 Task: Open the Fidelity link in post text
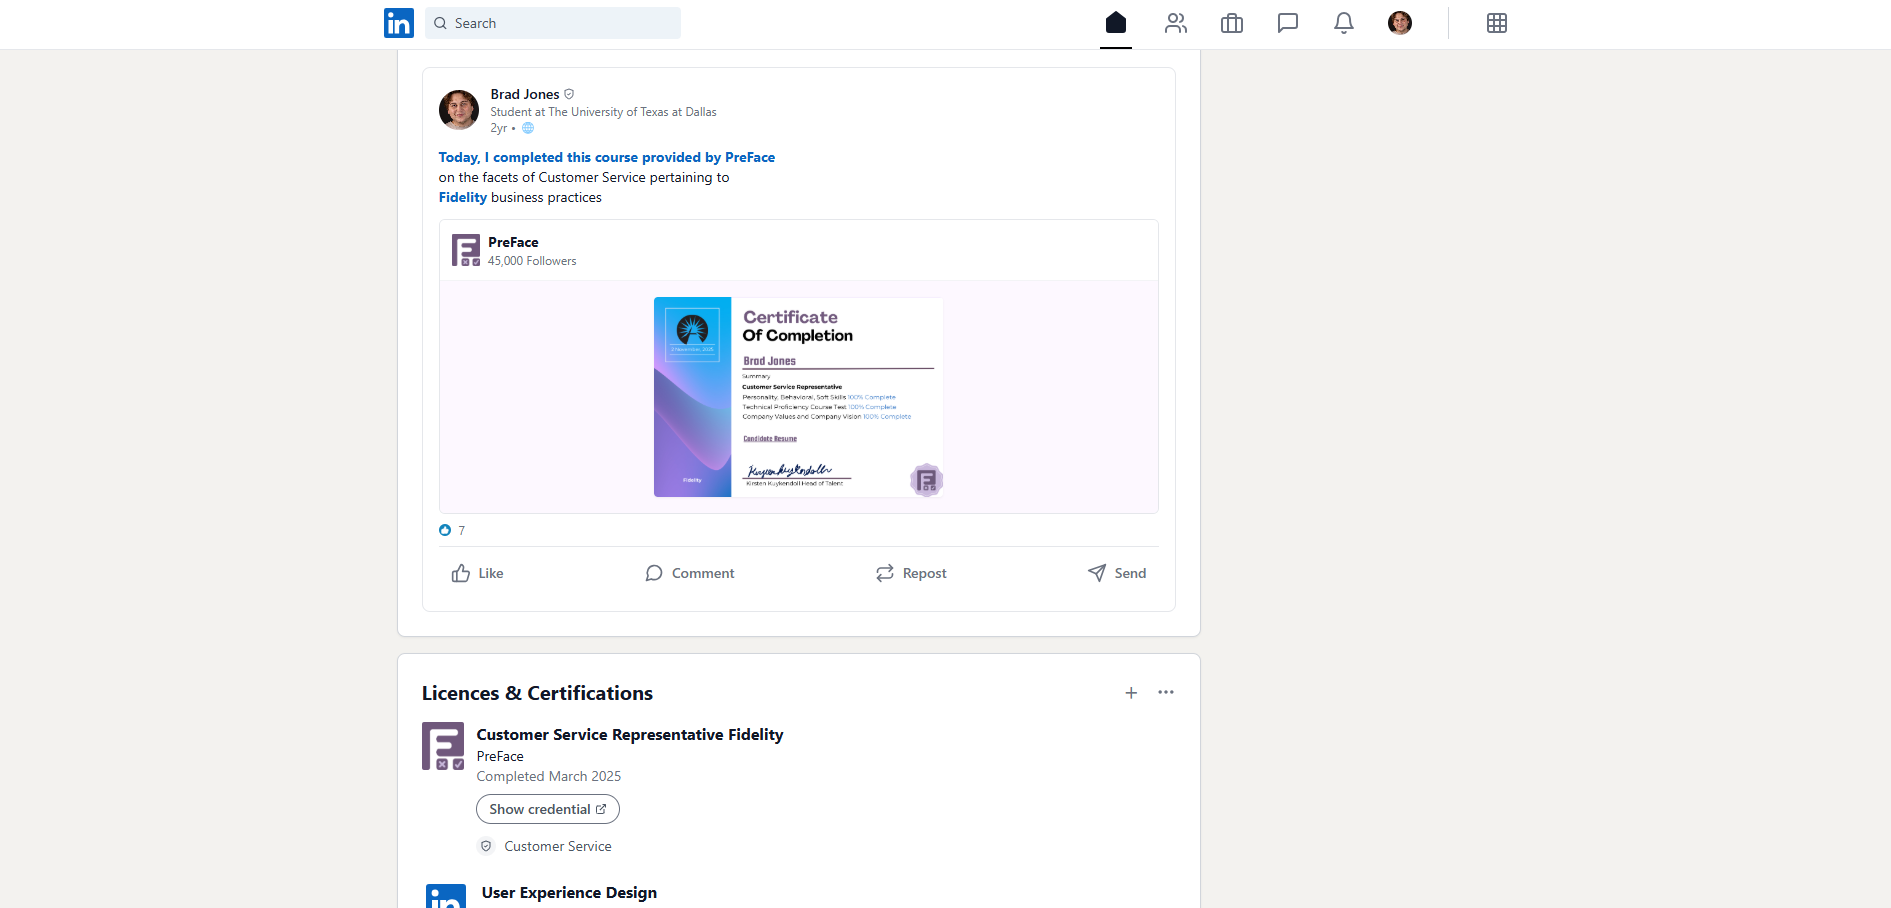tap(462, 197)
